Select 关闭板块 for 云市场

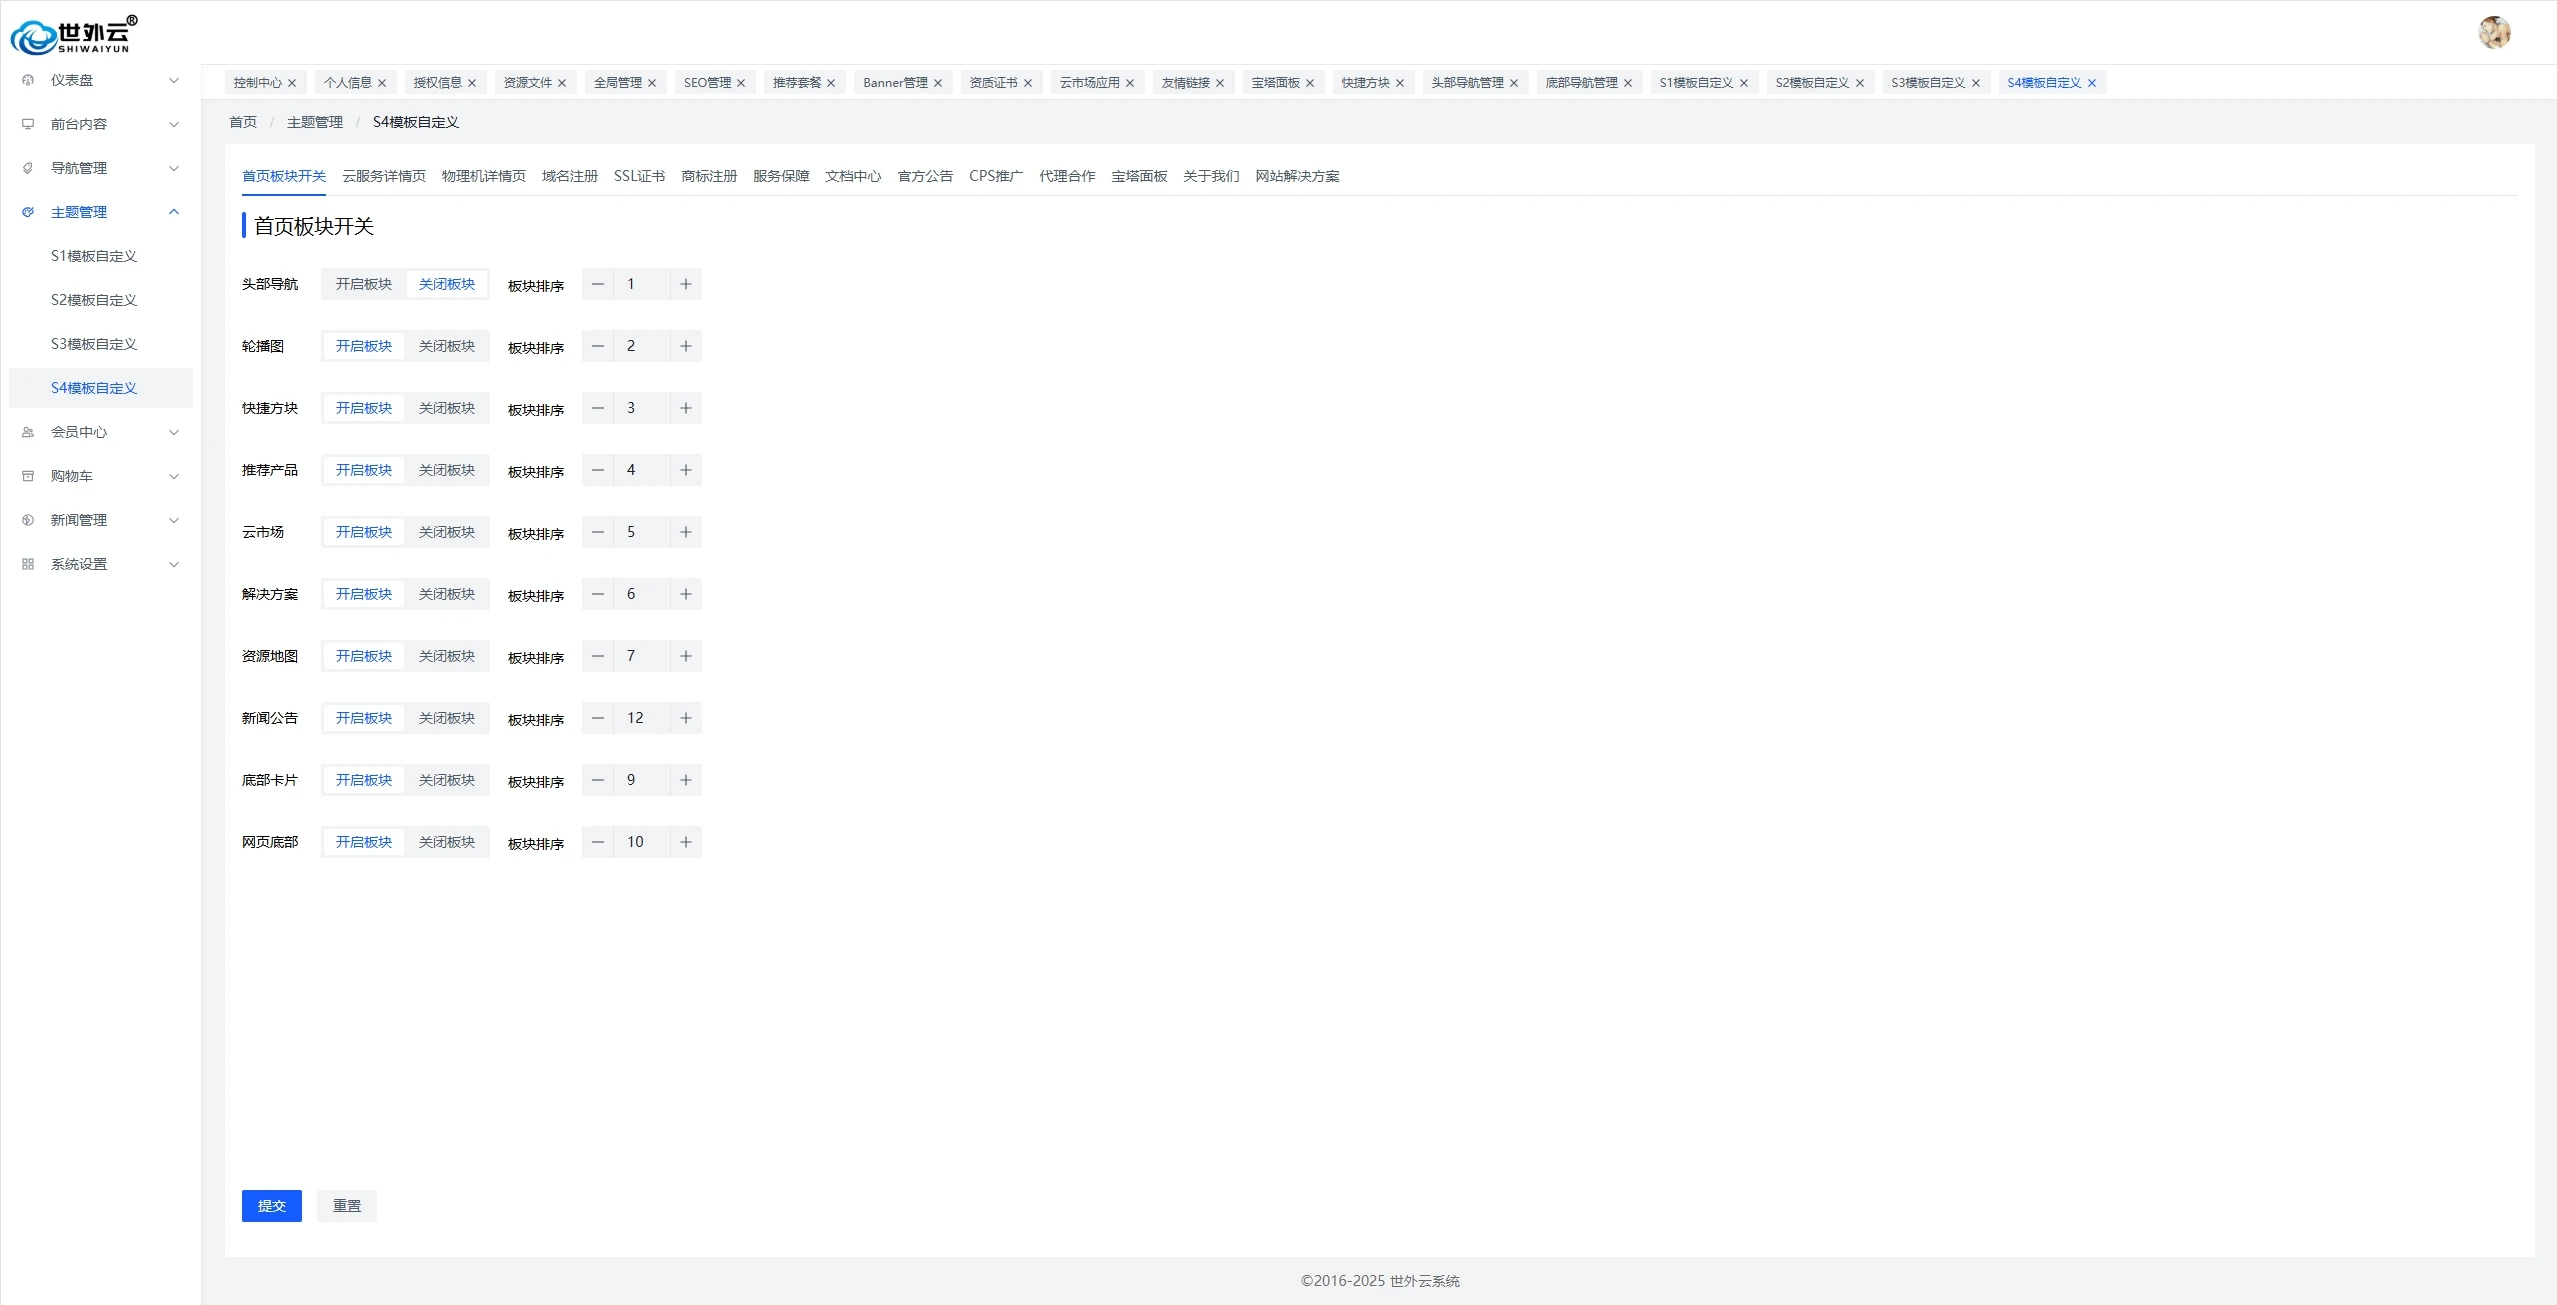click(x=447, y=532)
